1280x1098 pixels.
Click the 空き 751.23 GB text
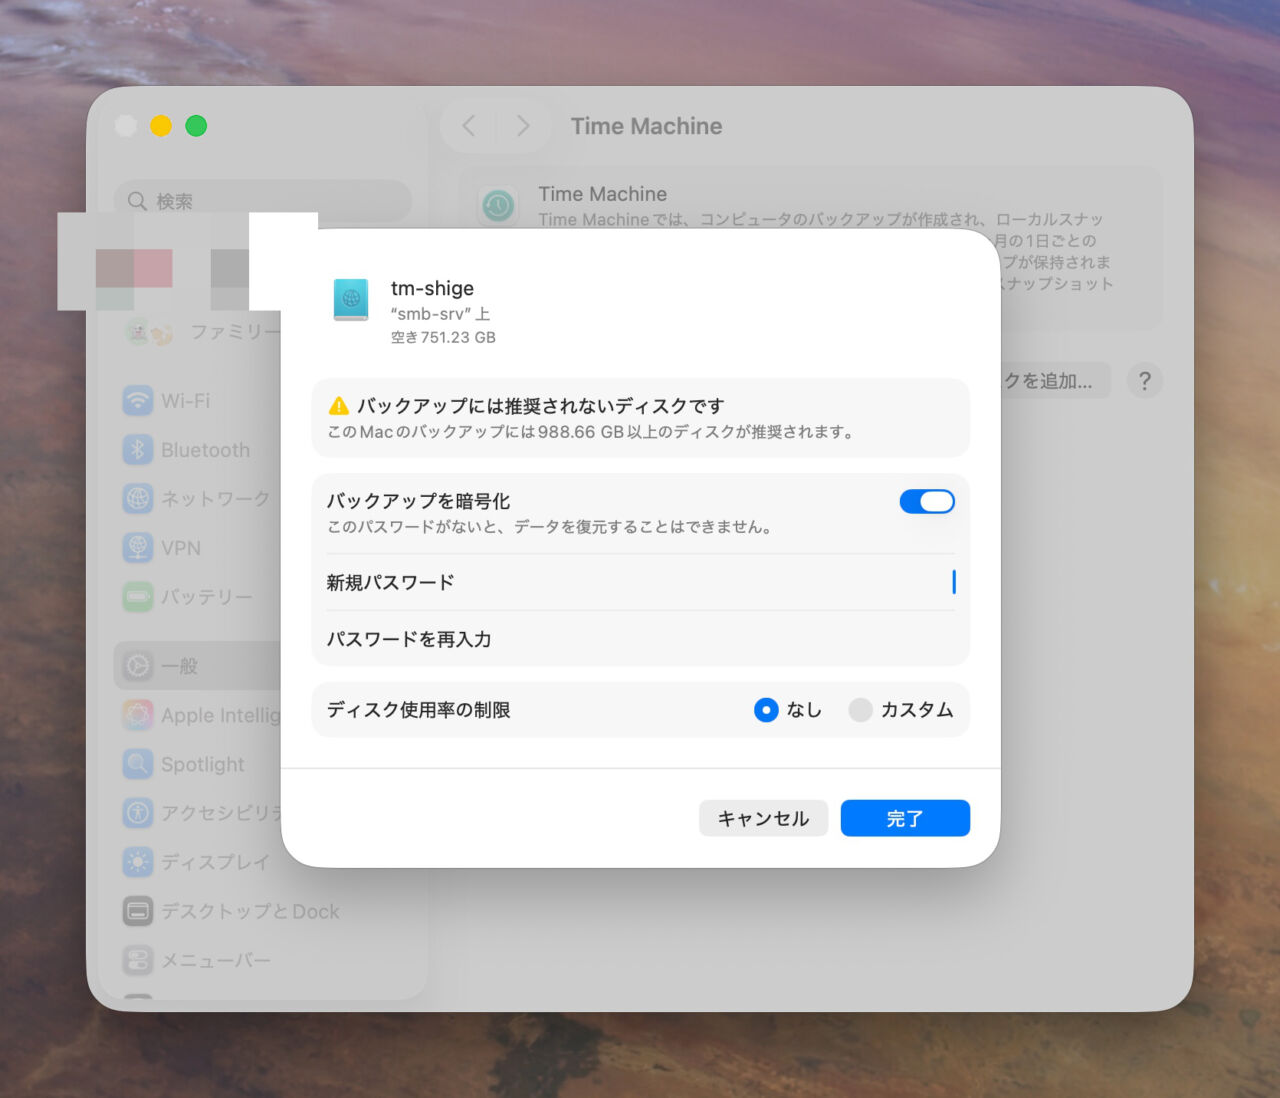tap(443, 338)
